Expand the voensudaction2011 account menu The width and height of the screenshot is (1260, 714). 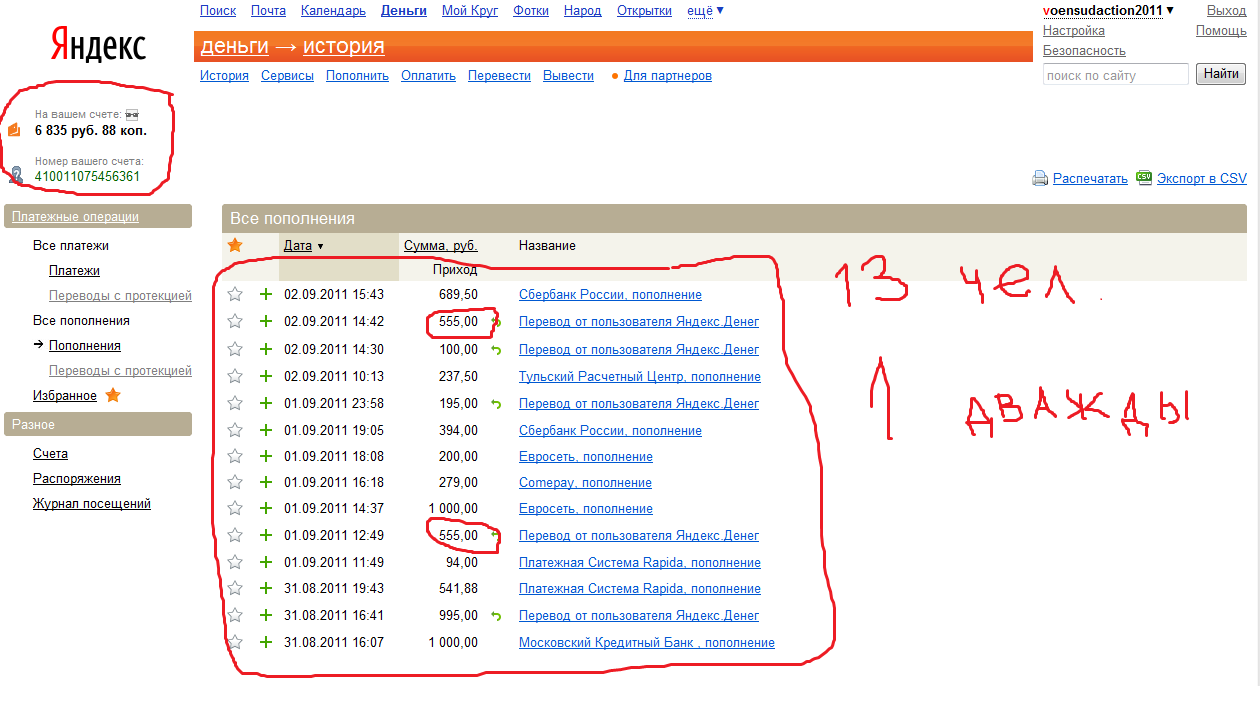click(x=1170, y=11)
